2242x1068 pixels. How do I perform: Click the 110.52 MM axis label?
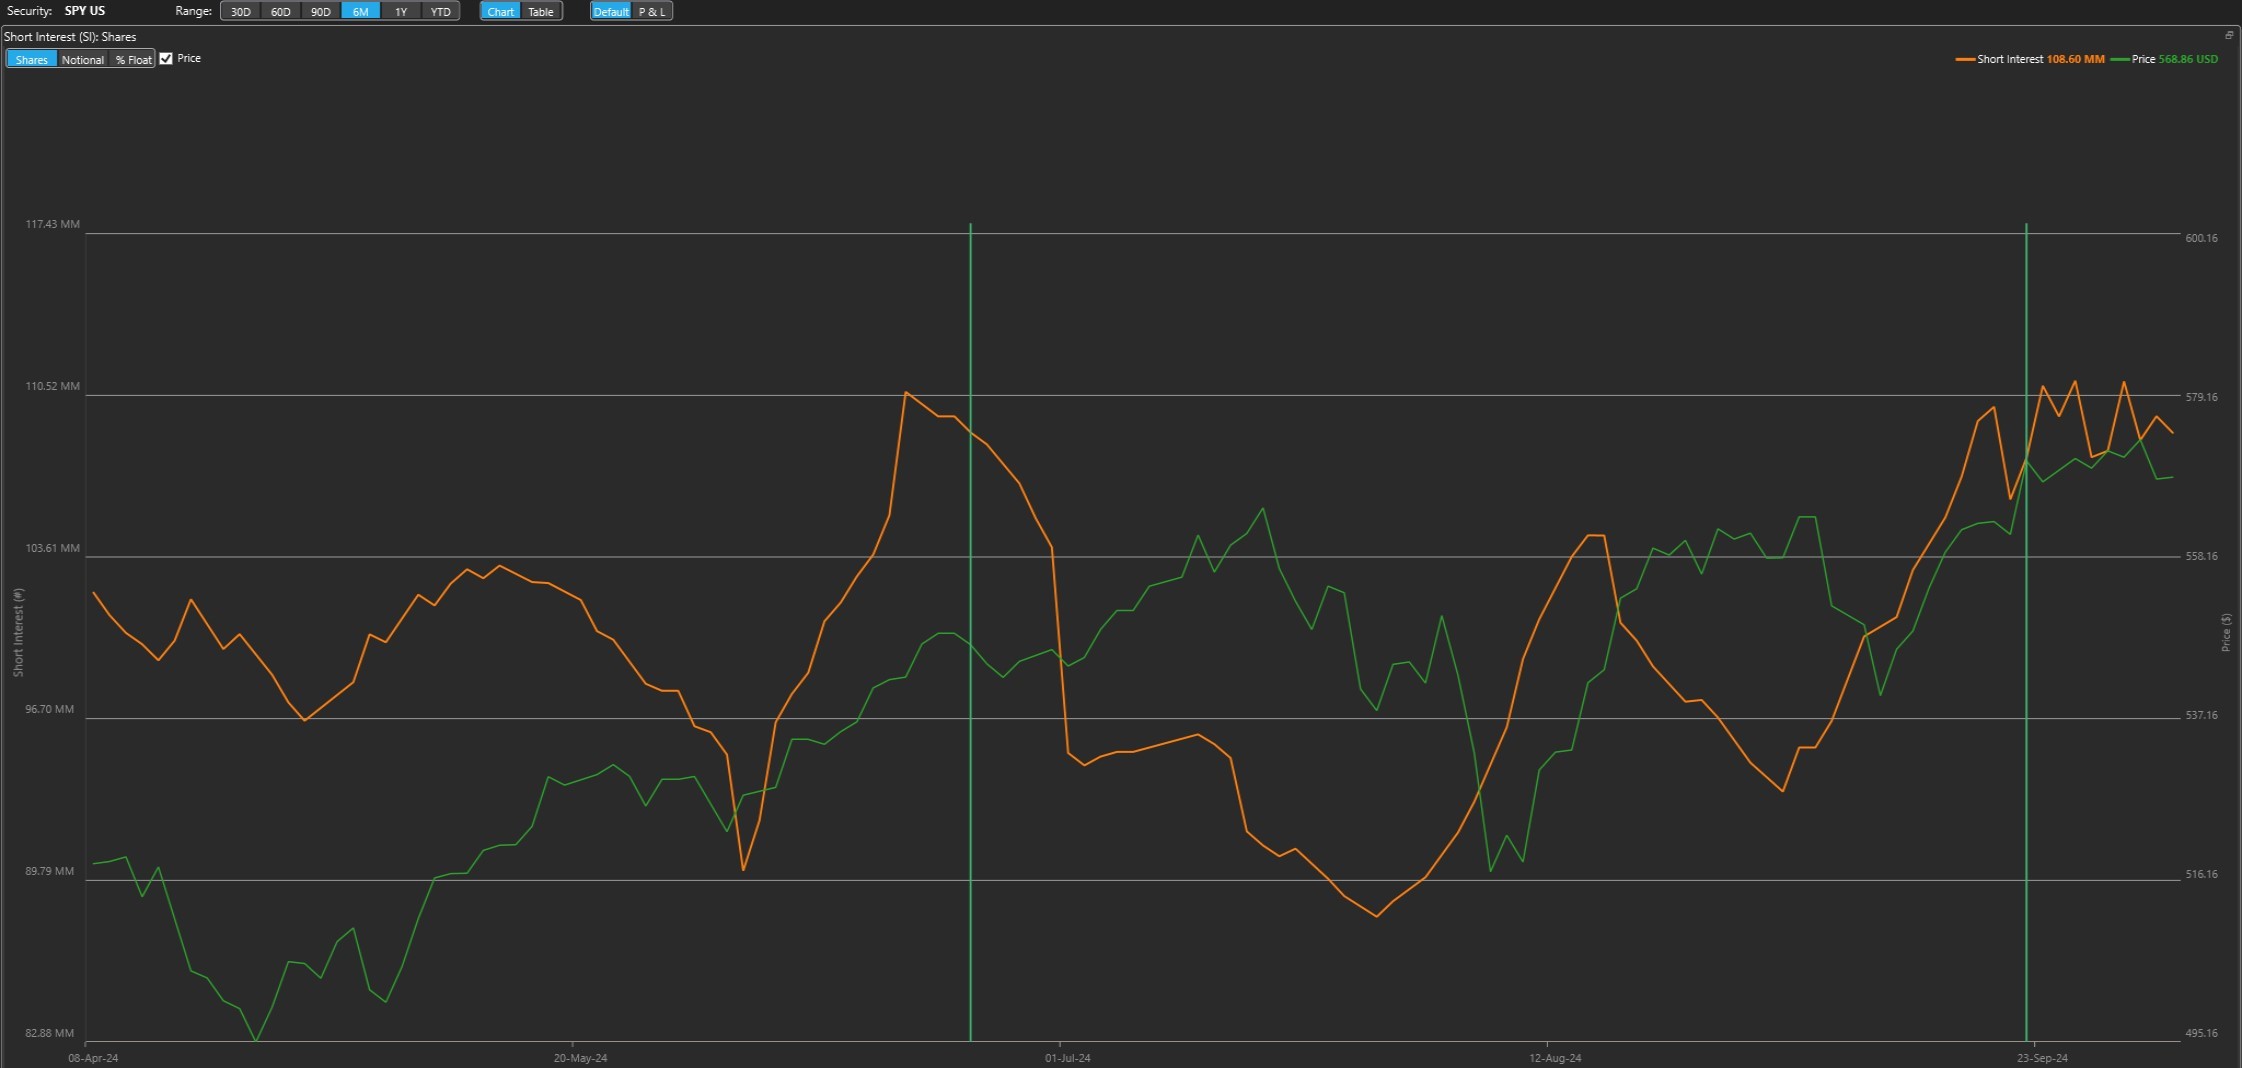tap(52, 387)
